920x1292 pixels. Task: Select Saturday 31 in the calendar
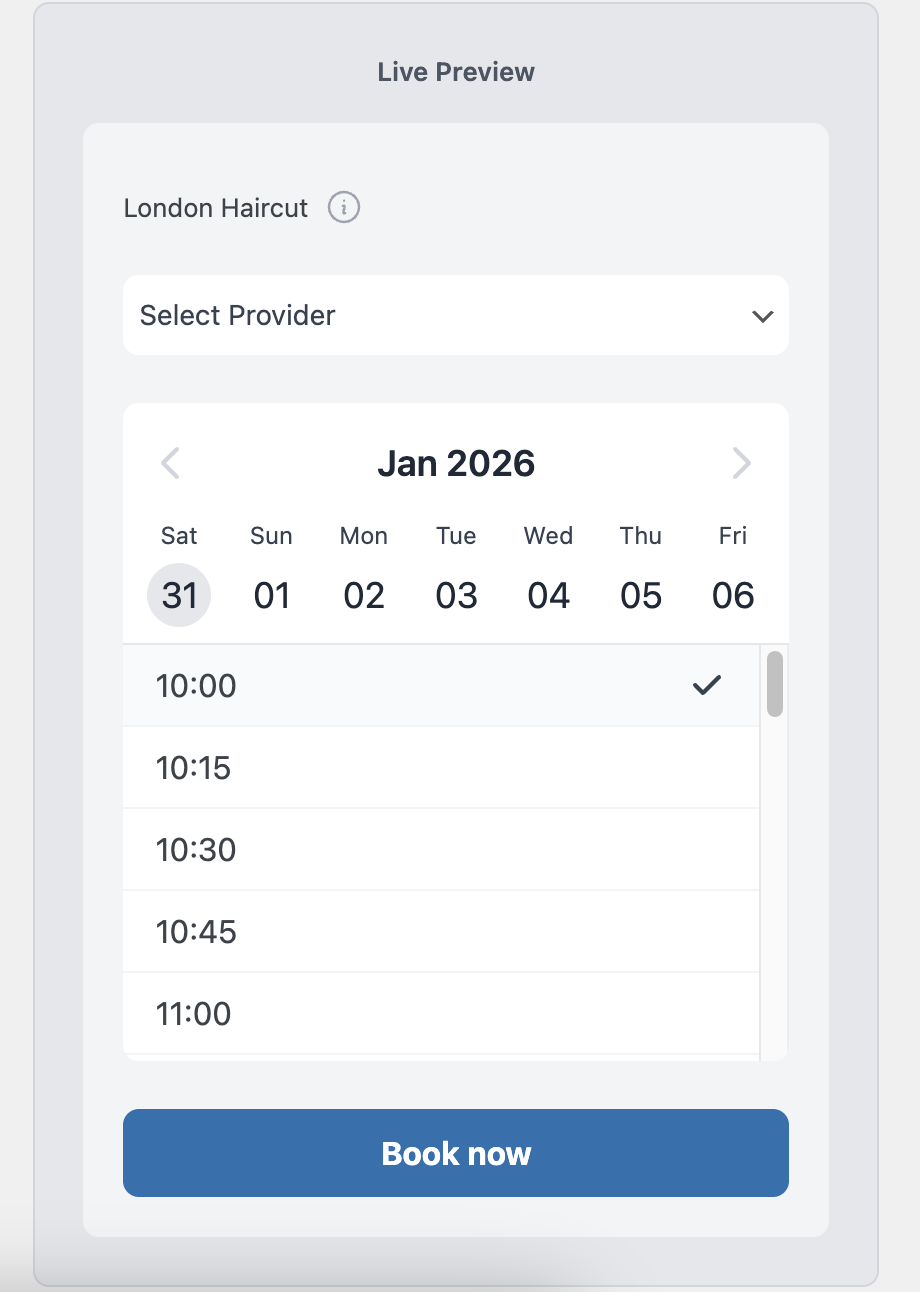(179, 595)
